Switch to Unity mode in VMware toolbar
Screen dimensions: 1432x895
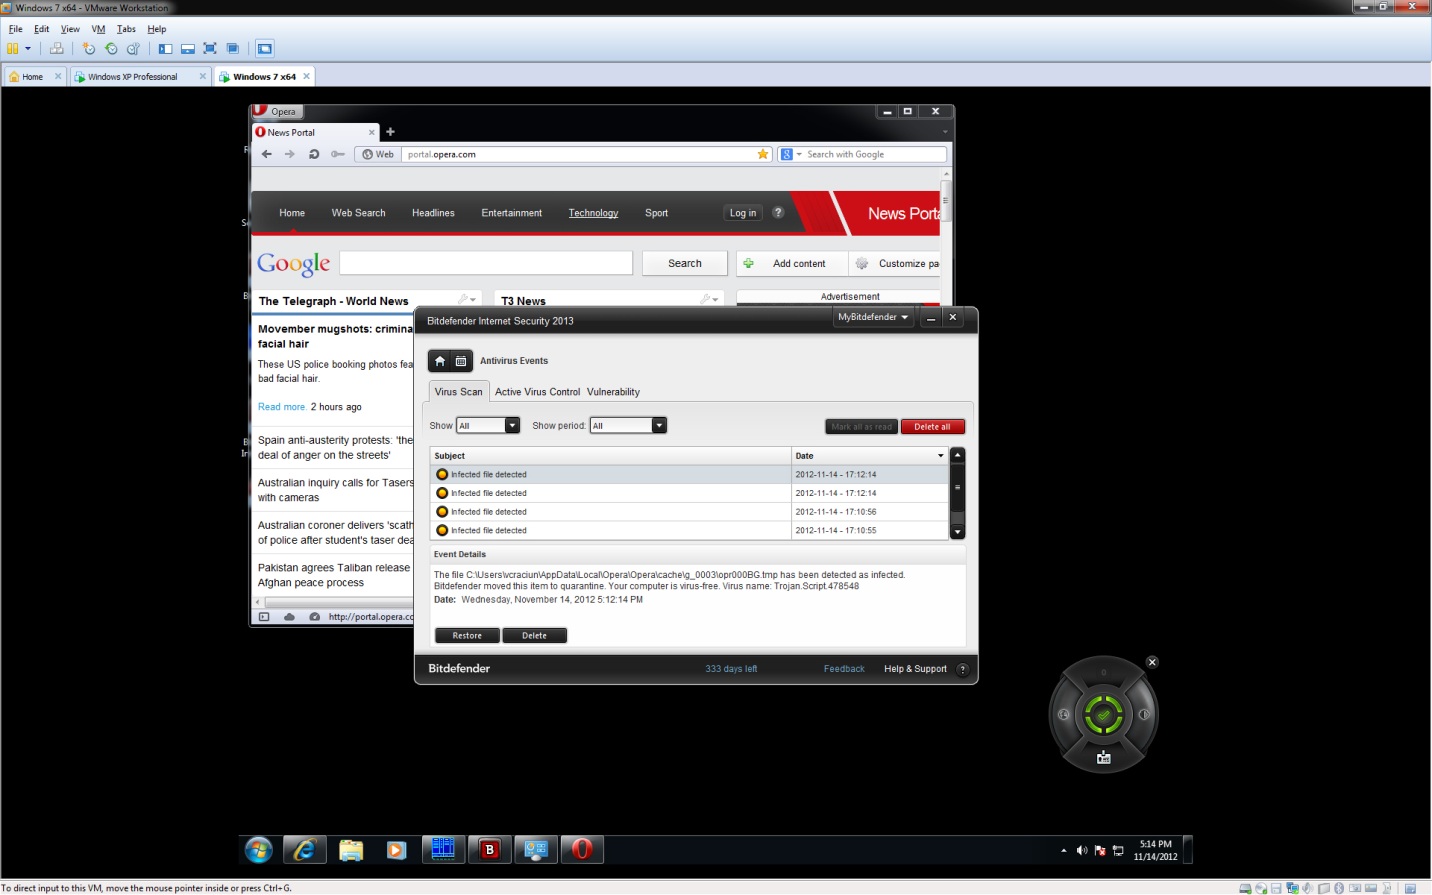tap(233, 48)
